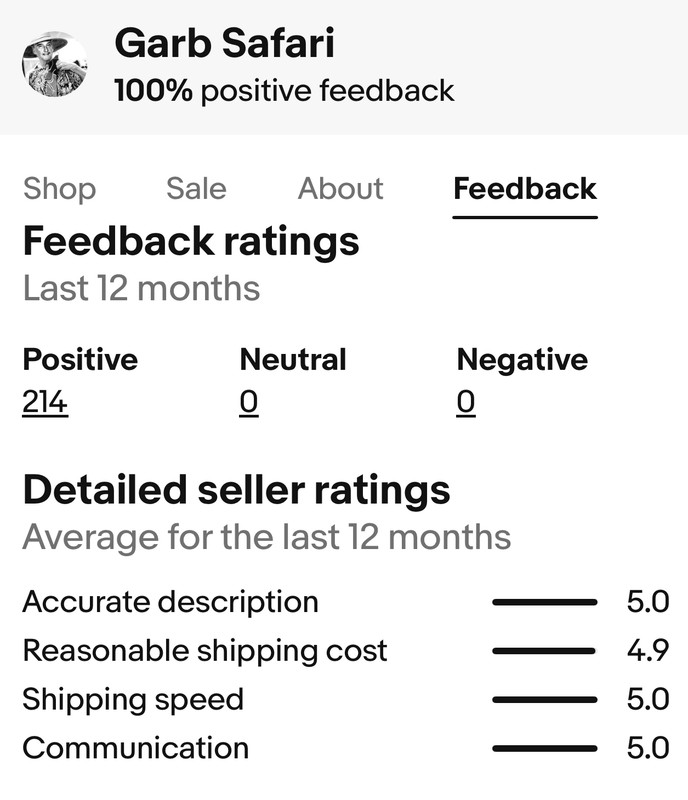Viewport: 688px width, 800px height.
Task: Switch to the Shop tab
Action: tap(60, 189)
